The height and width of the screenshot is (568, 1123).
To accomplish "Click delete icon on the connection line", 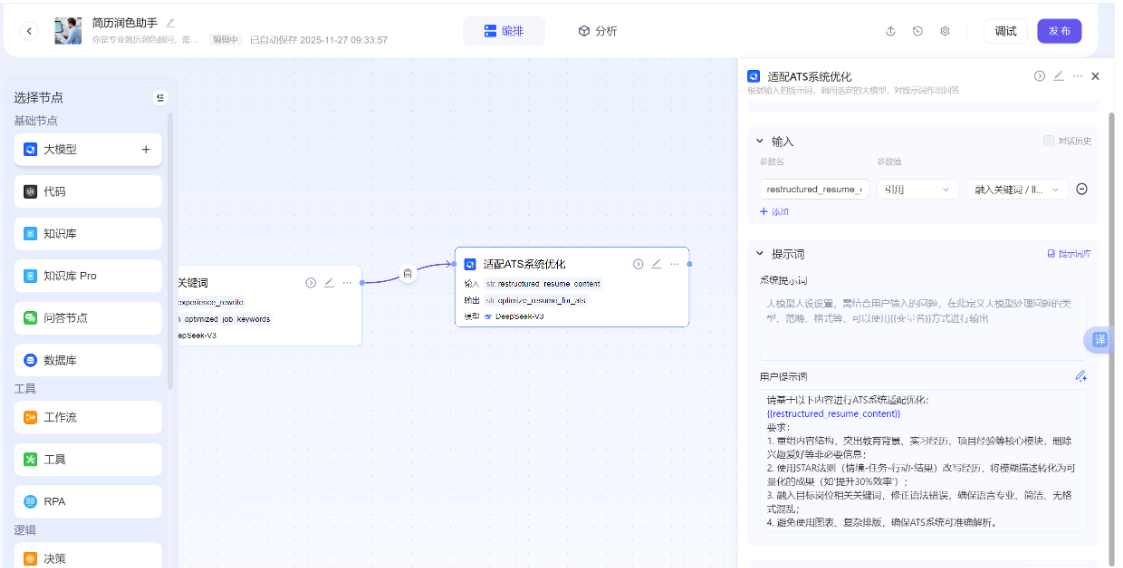I will coord(408,273).
